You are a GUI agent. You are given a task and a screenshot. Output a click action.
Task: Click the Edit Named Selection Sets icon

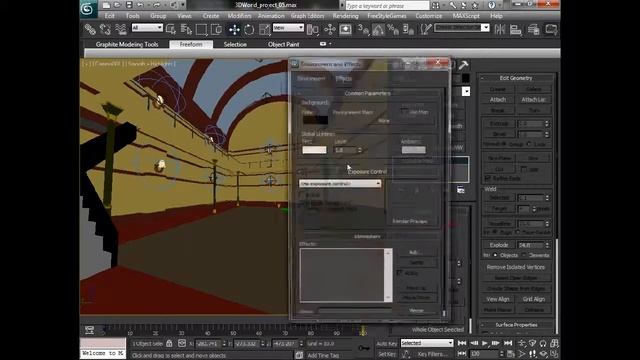[x=426, y=29]
